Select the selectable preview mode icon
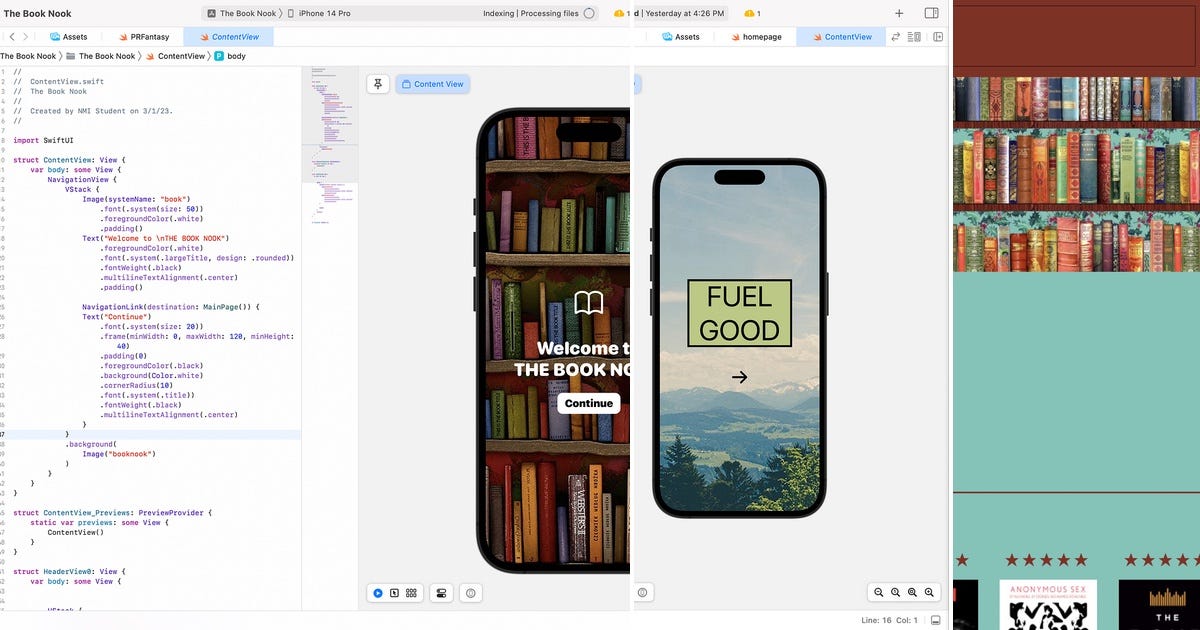This screenshot has width=1200, height=630. point(395,592)
